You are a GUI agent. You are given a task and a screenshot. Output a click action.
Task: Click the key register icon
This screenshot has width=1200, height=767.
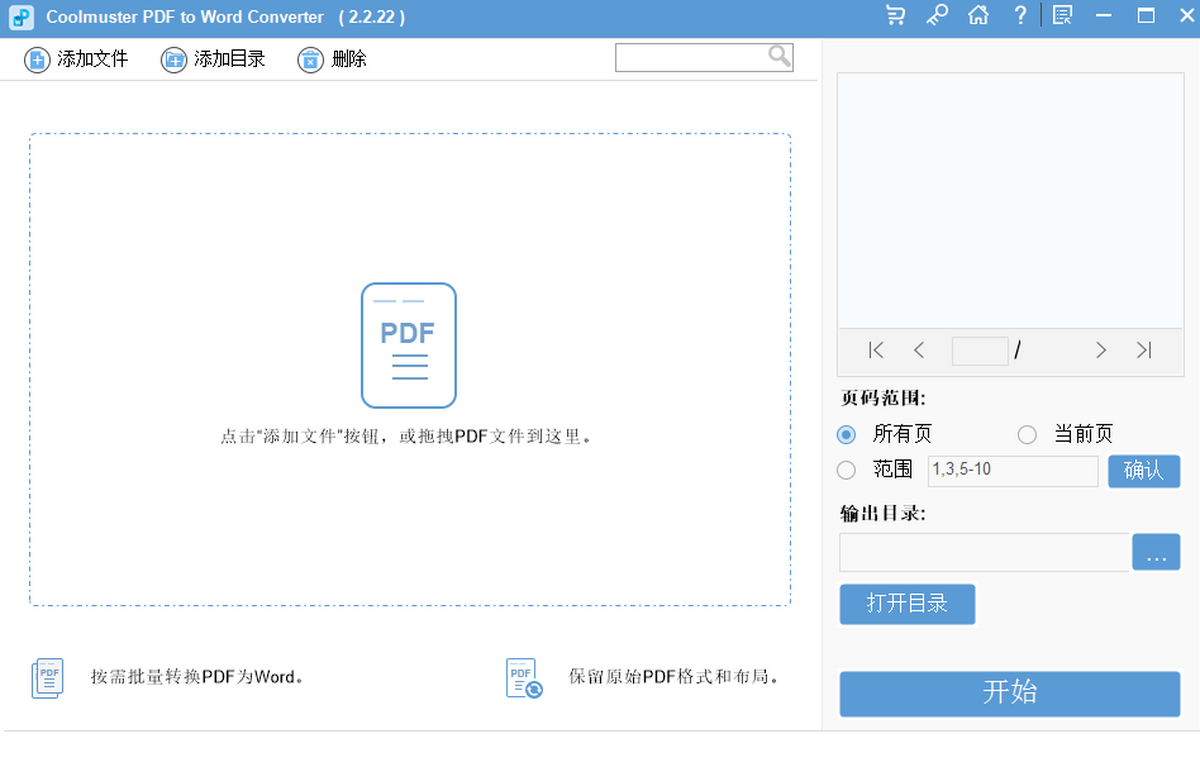click(x=937, y=16)
